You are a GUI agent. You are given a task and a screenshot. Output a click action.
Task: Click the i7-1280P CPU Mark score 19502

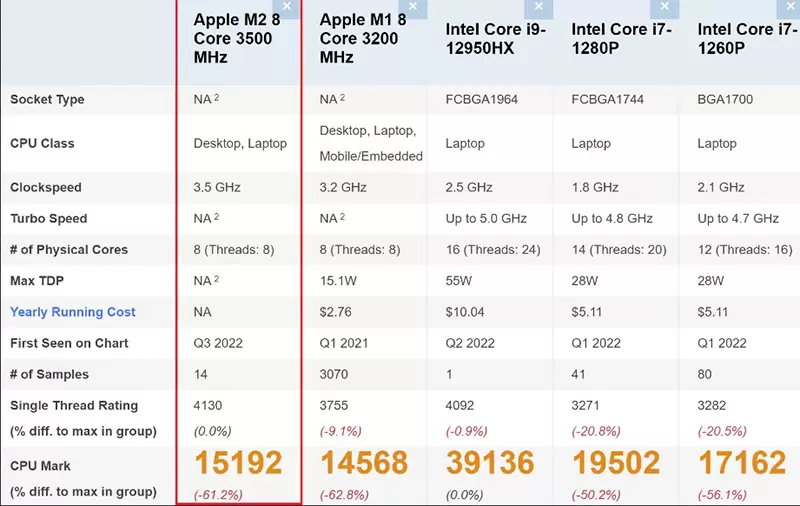coord(616,463)
